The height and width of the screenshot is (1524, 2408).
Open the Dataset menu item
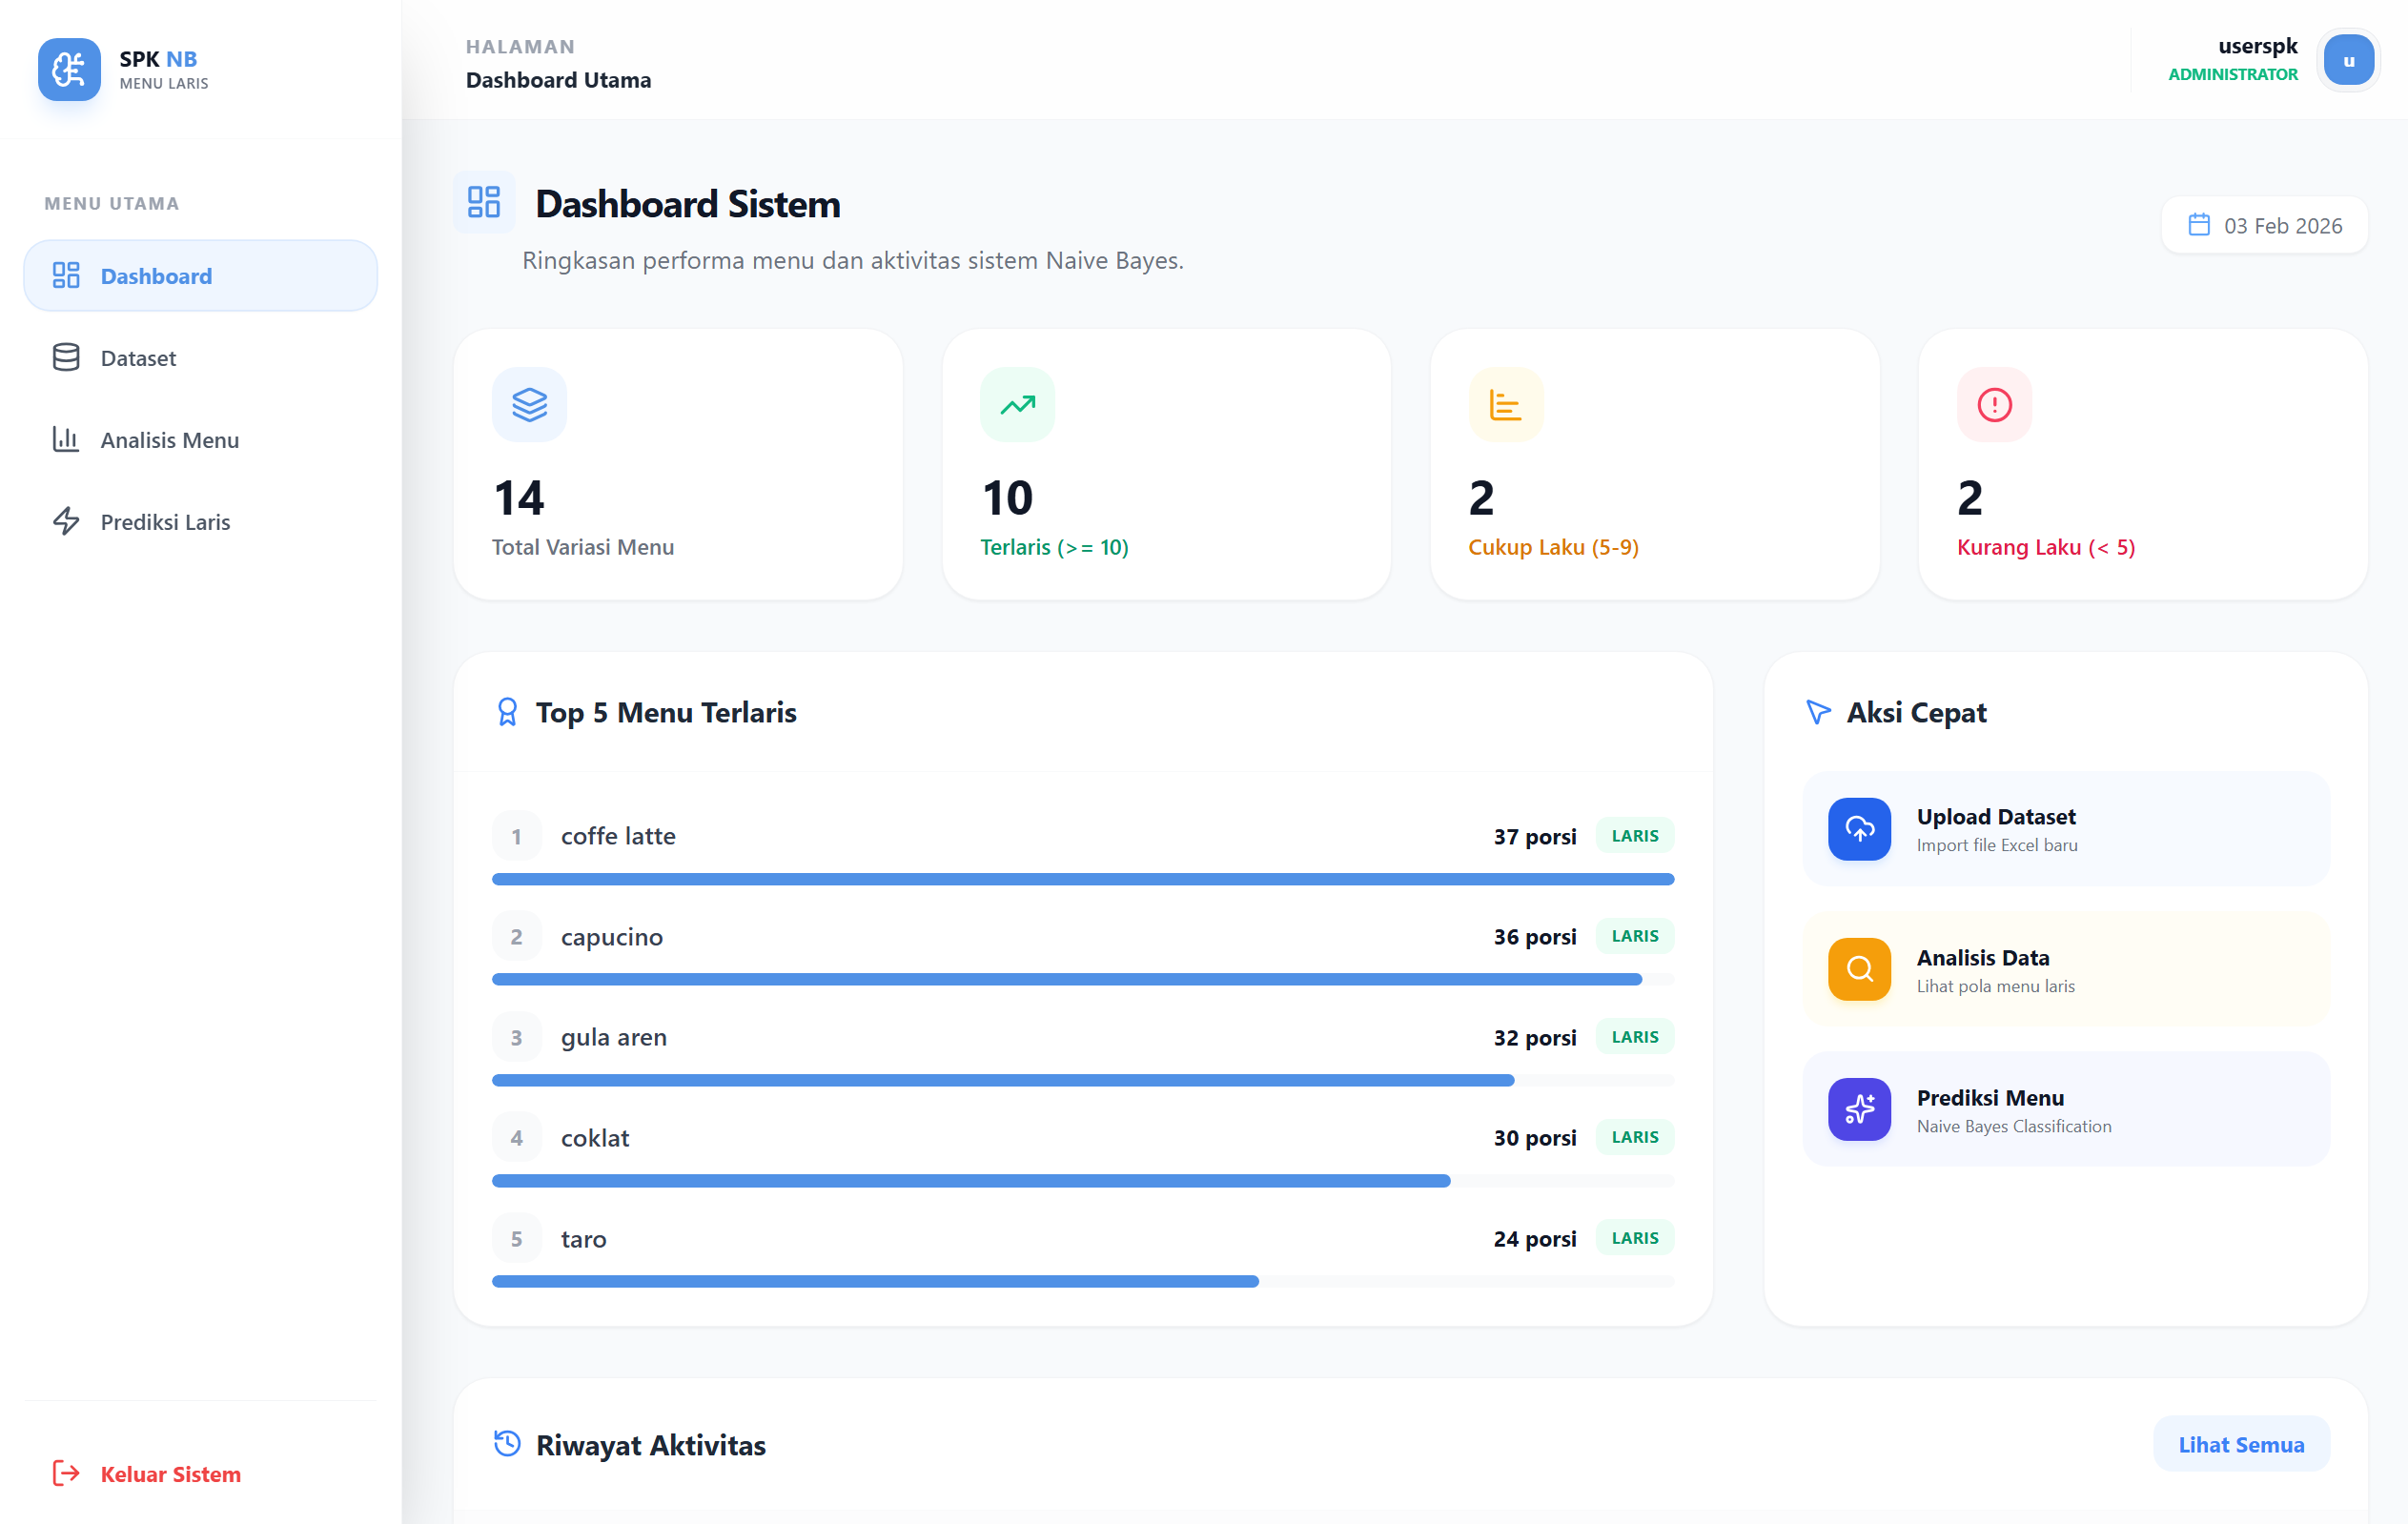pyautogui.click(x=137, y=357)
